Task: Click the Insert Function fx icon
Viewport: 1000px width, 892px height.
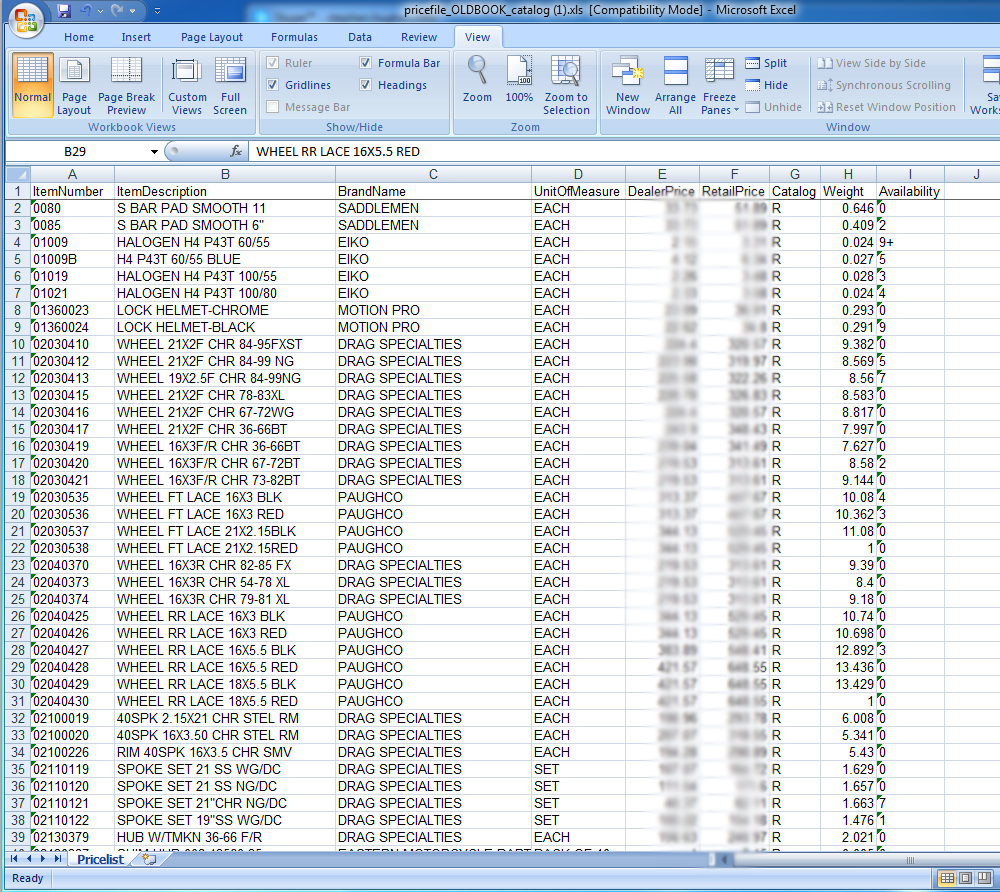Action: coord(236,151)
